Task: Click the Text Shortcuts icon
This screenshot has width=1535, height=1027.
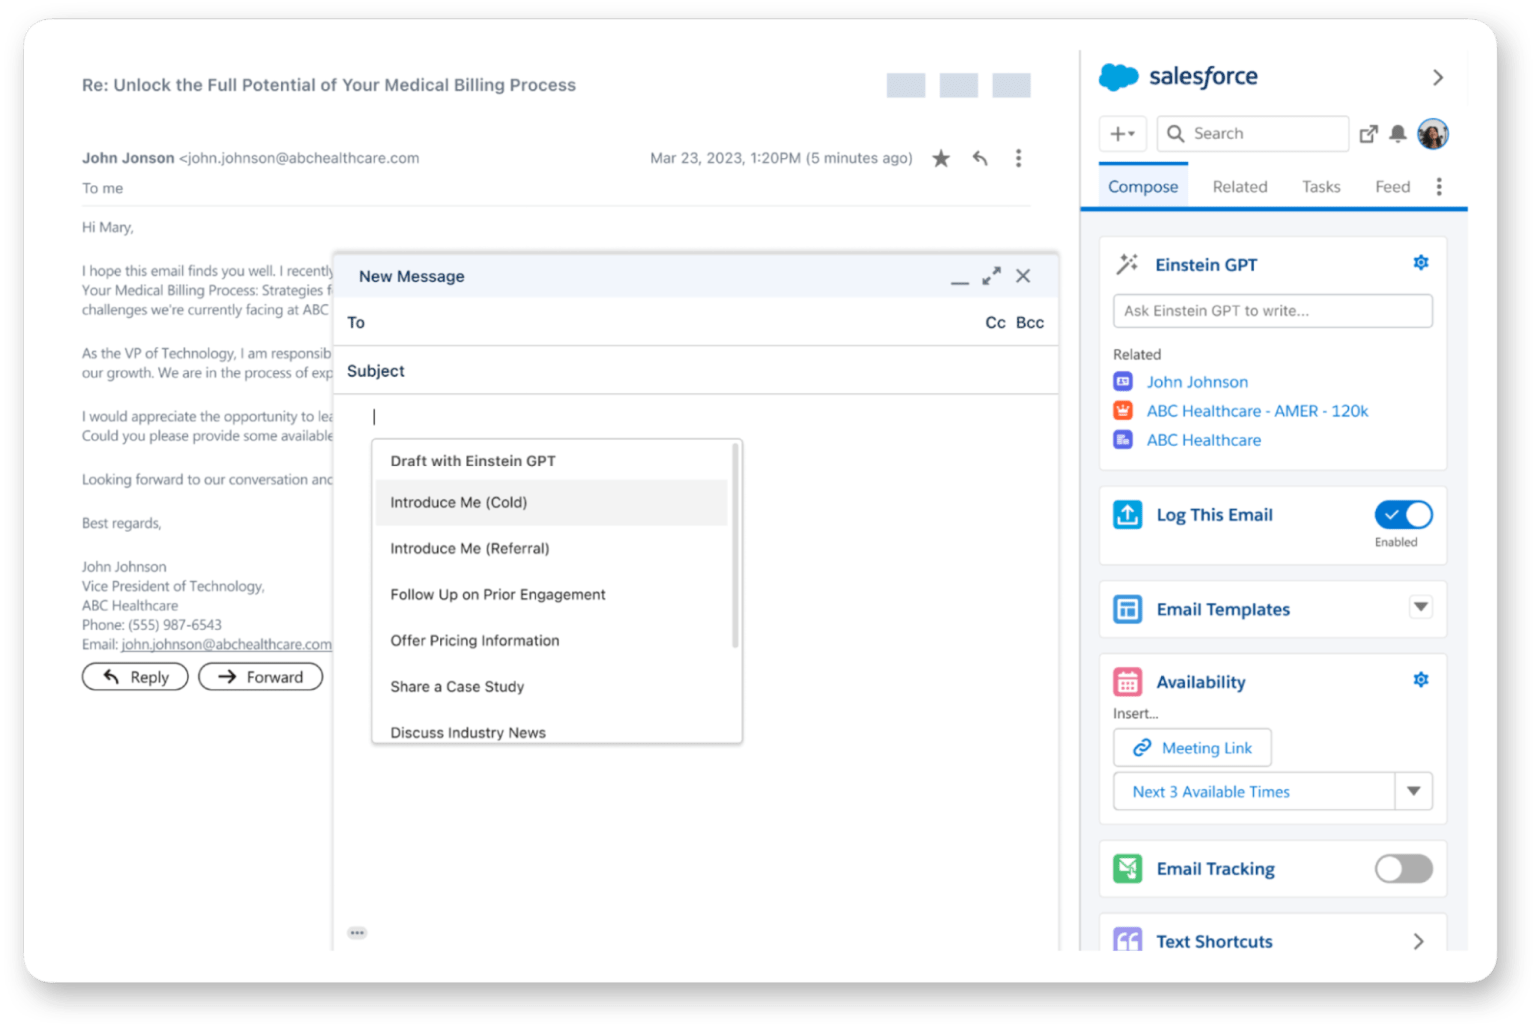Action: coord(1127,940)
